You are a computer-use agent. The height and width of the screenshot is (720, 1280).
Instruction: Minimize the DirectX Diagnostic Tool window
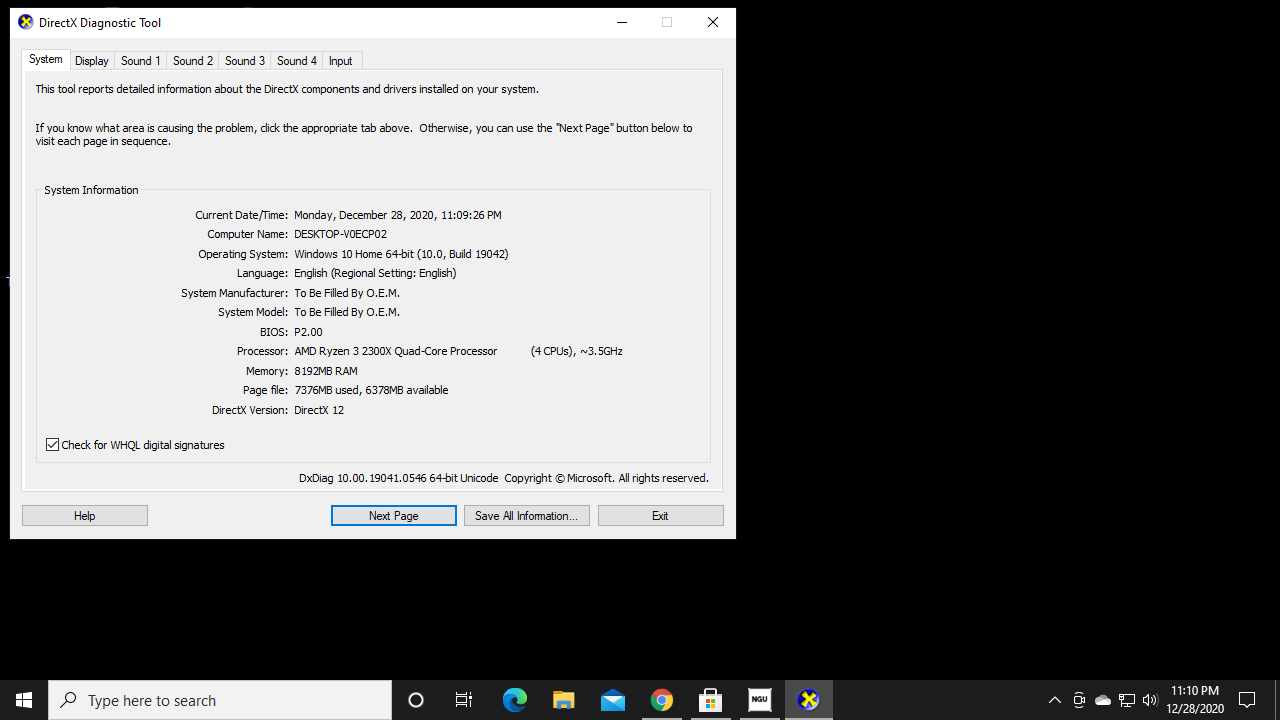[x=622, y=22]
